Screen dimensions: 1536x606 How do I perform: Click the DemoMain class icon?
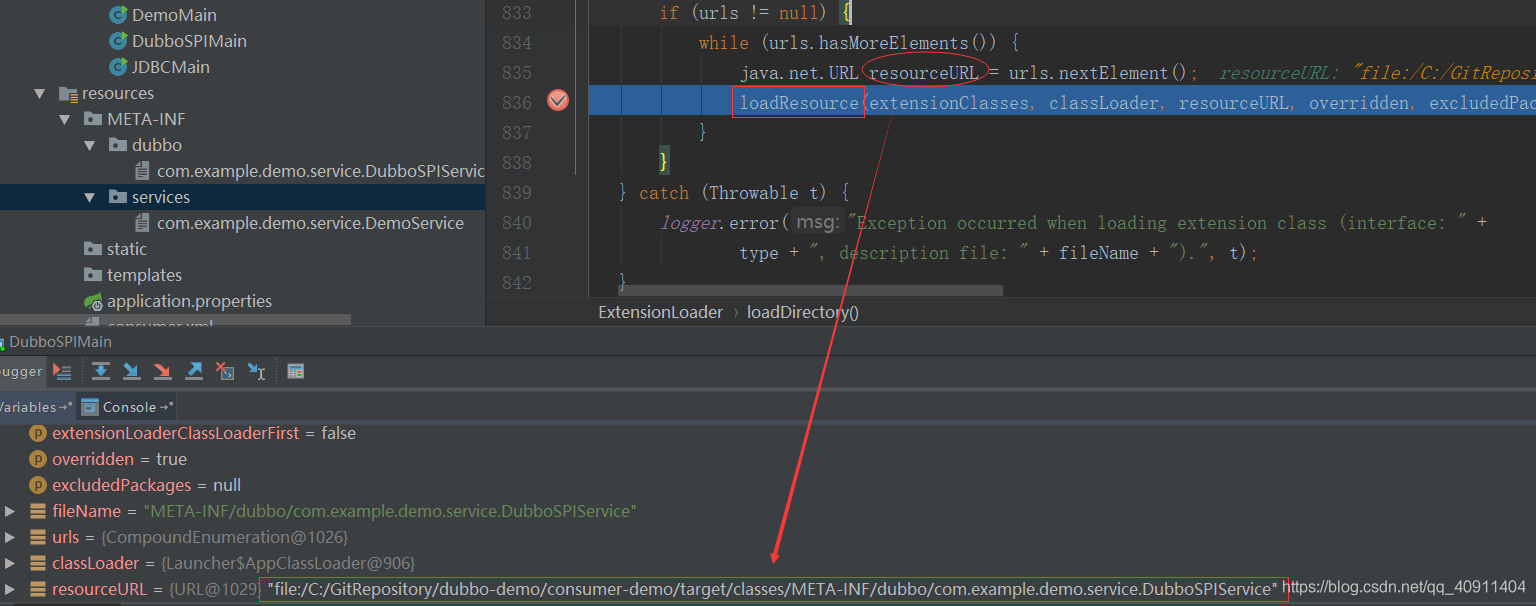[118, 15]
